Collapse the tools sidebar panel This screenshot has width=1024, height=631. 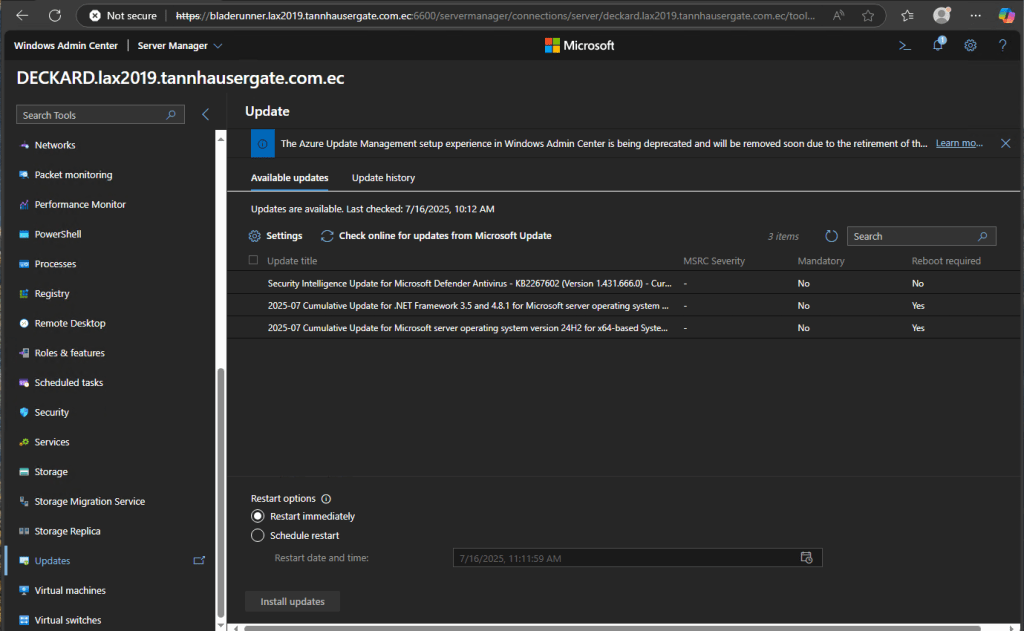[x=205, y=115]
